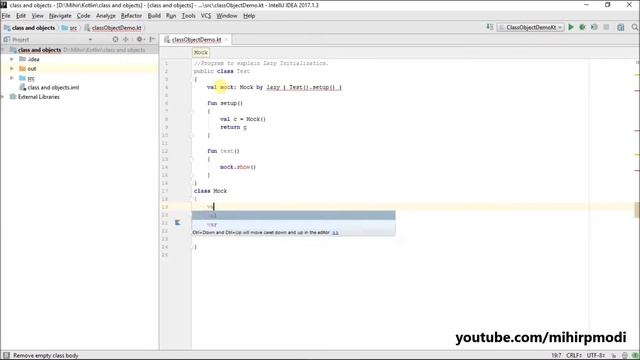This screenshot has width=640, height=360.
Task: Expand the src folder arrow
Action: click(12, 78)
